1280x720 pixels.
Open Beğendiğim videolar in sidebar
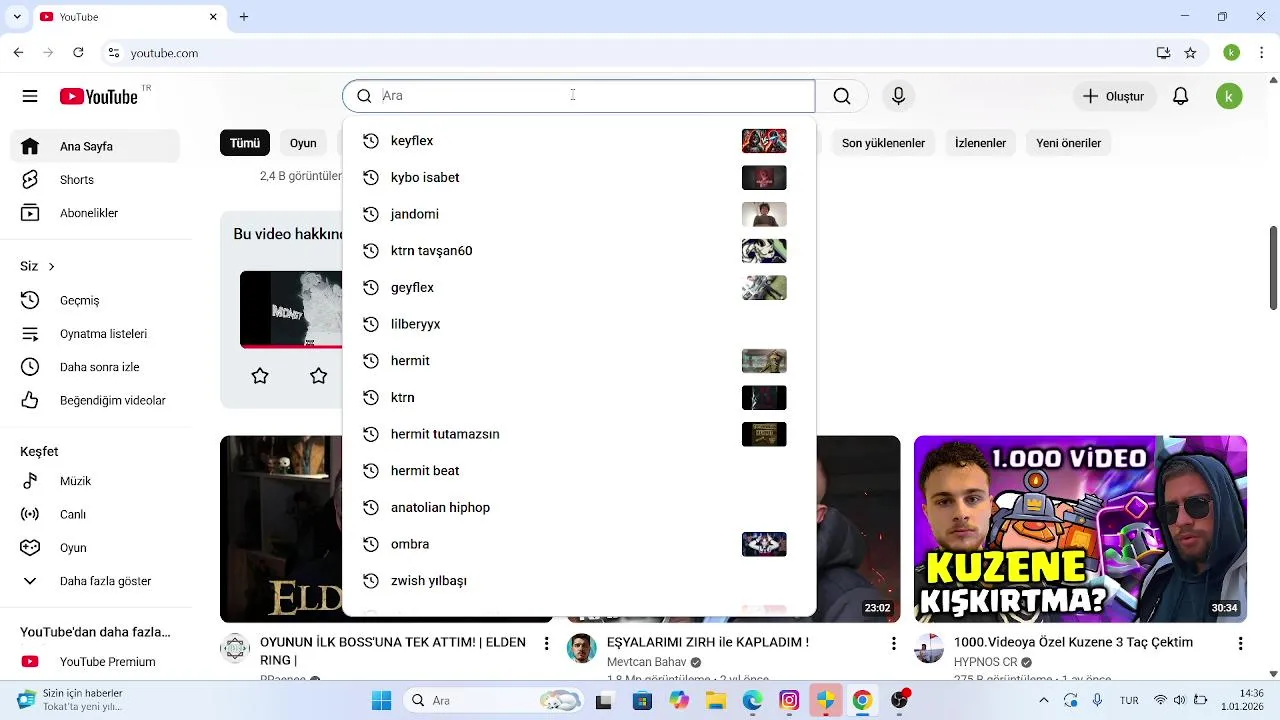(96, 400)
